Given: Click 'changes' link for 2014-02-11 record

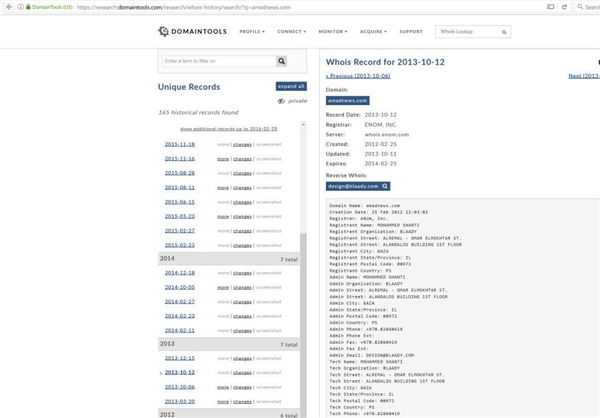Looking at the screenshot, I should pyautogui.click(x=242, y=331).
